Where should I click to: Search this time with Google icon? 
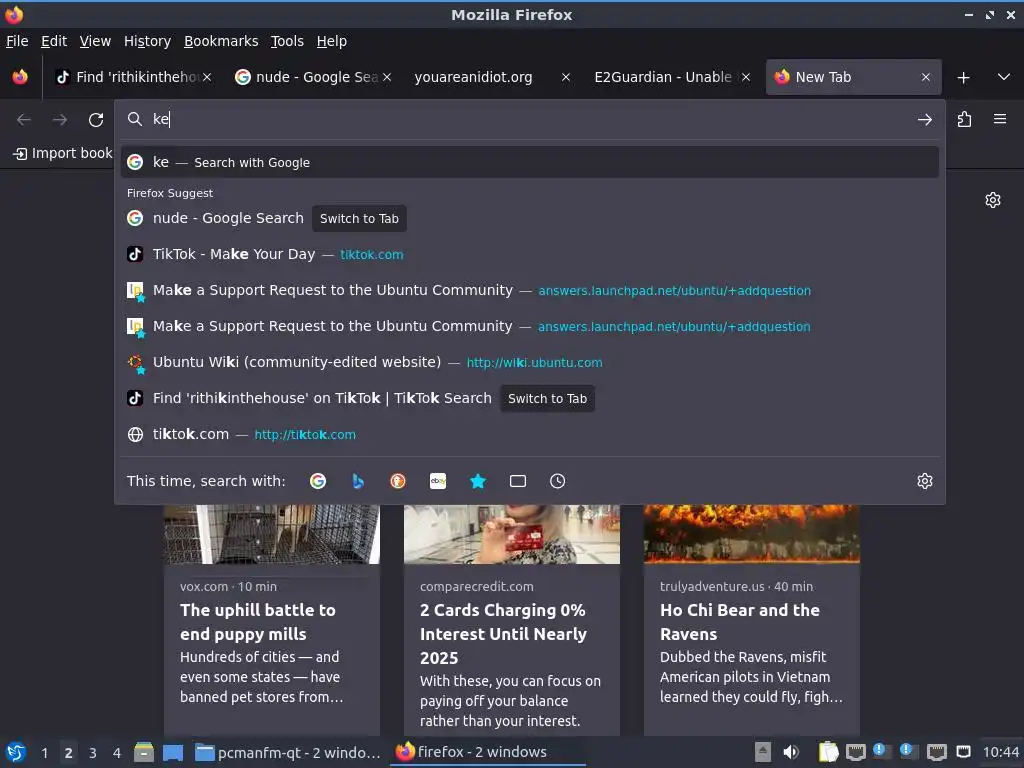point(318,481)
